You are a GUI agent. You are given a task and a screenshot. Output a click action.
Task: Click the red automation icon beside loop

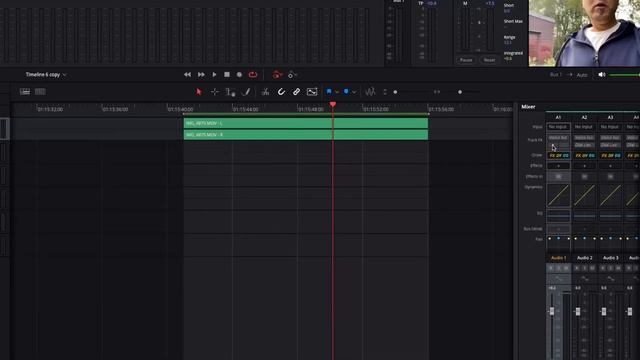277,75
